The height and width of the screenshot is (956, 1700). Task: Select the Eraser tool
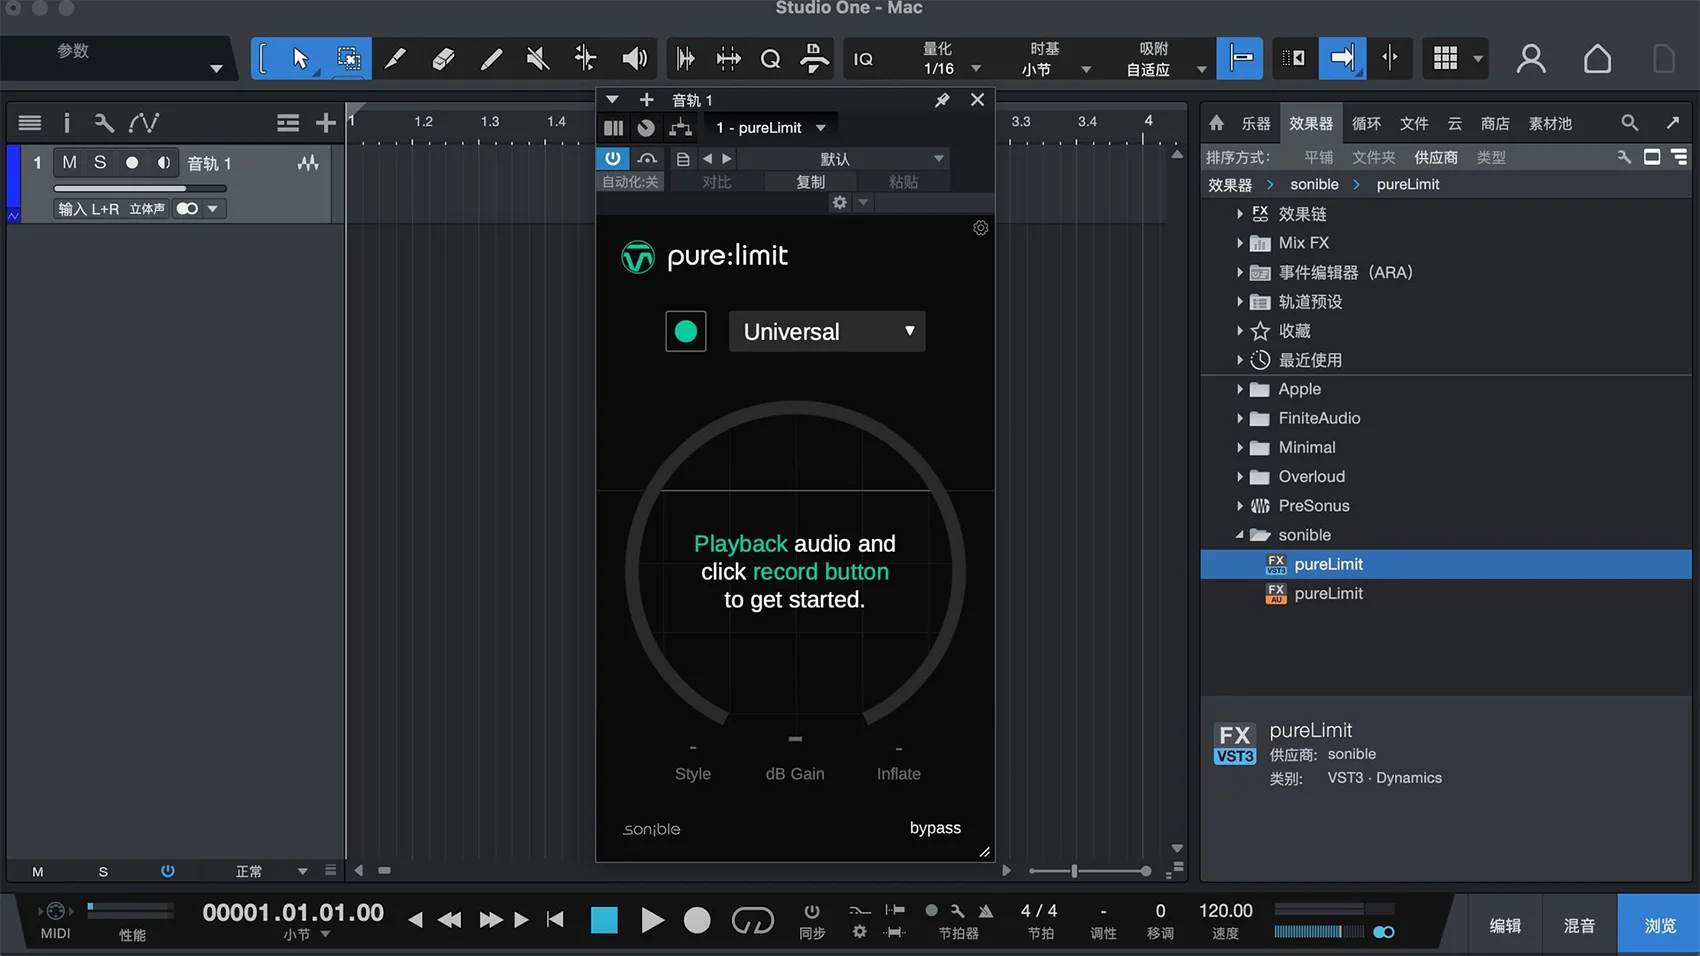443,58
